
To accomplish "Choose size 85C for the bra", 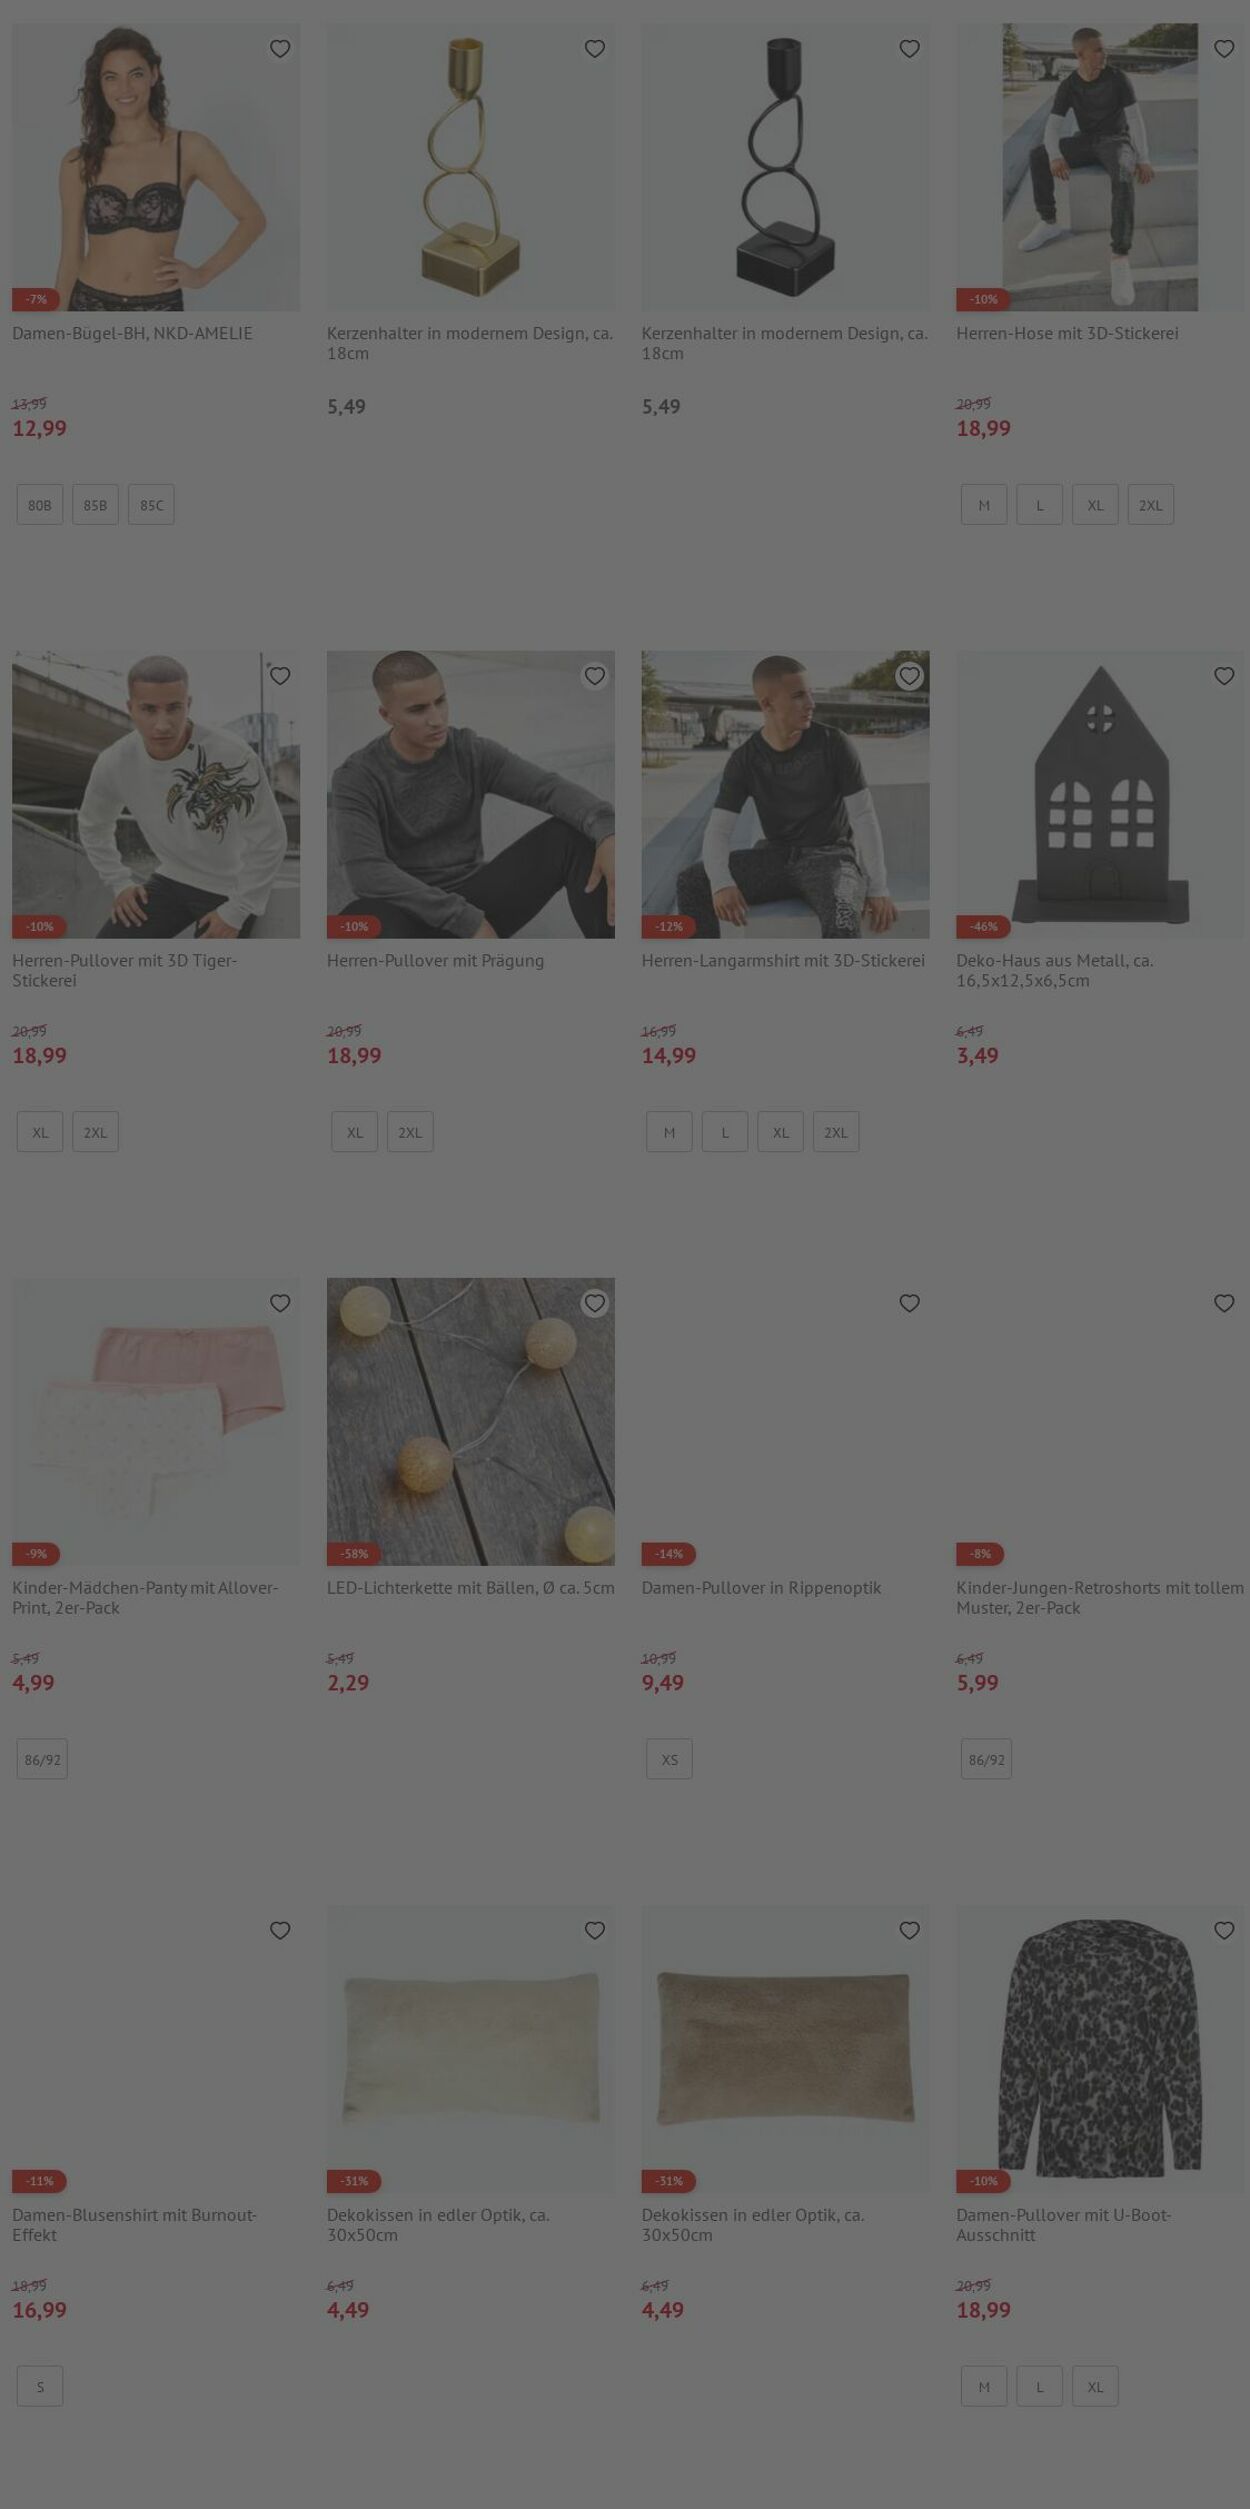I will click(151, 505).
